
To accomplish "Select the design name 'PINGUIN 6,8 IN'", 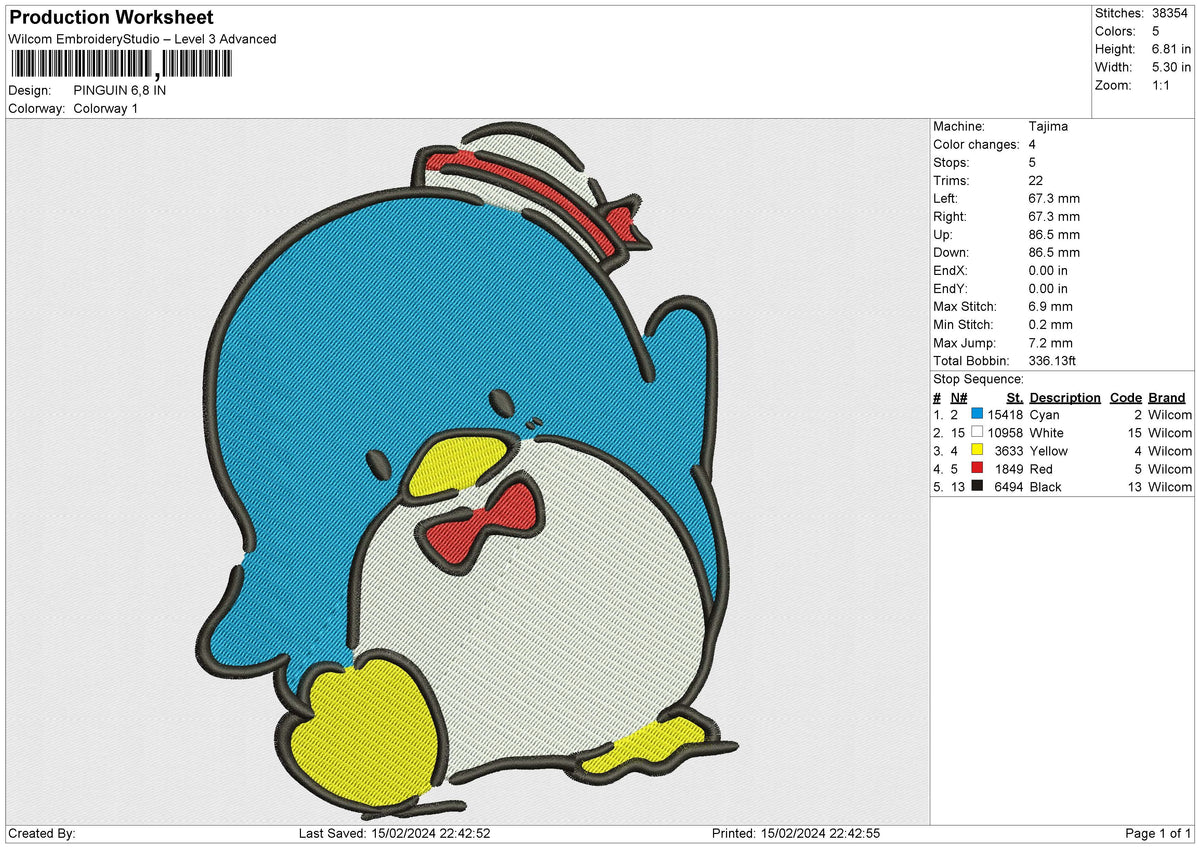I will [120, 90].
